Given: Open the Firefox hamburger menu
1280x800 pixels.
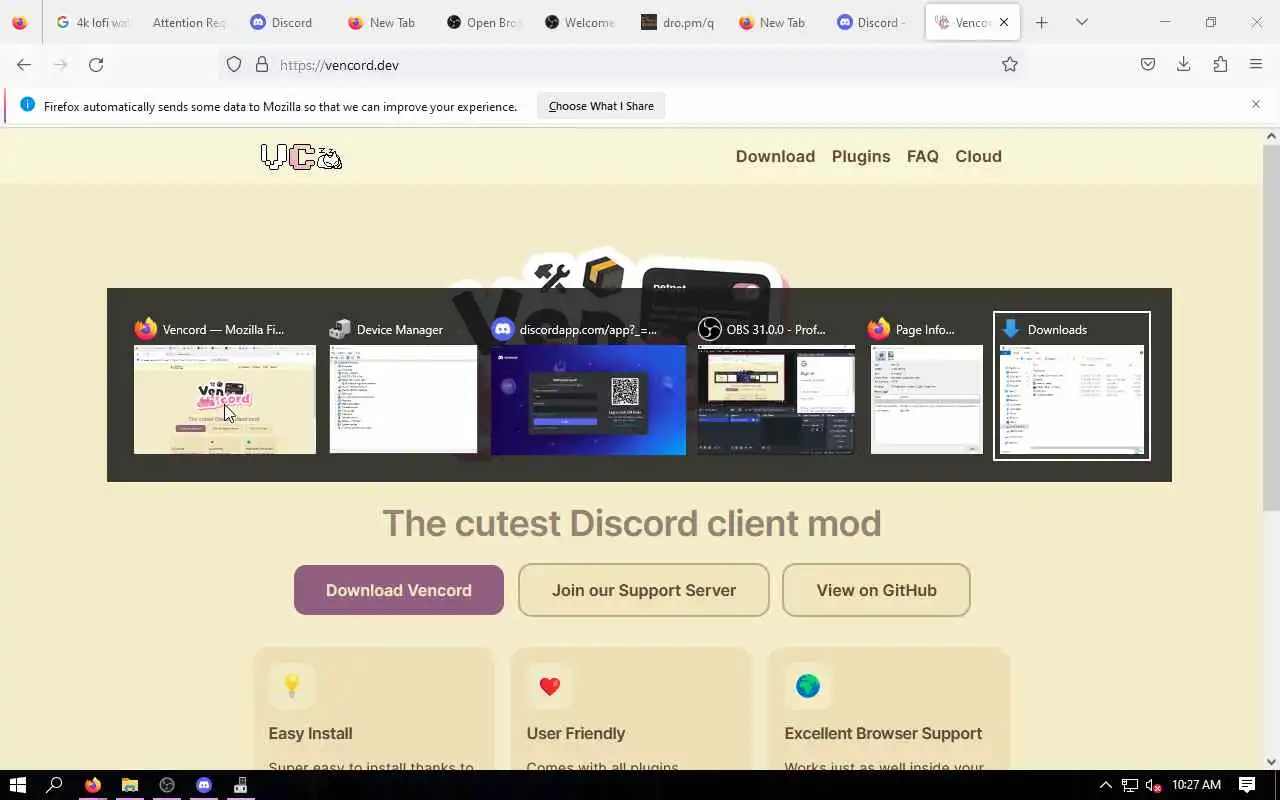Looking at the screenshot, I should [x=1256, y=65].
